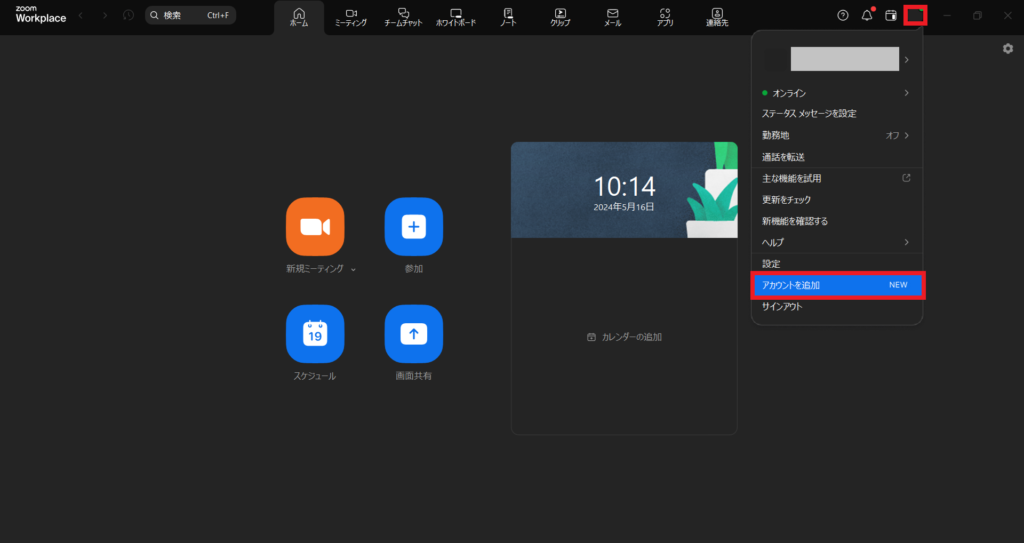Viewport: 1024px width, 543px height.
Task: Click the Join plus icon
Action: tap(414, 227)
